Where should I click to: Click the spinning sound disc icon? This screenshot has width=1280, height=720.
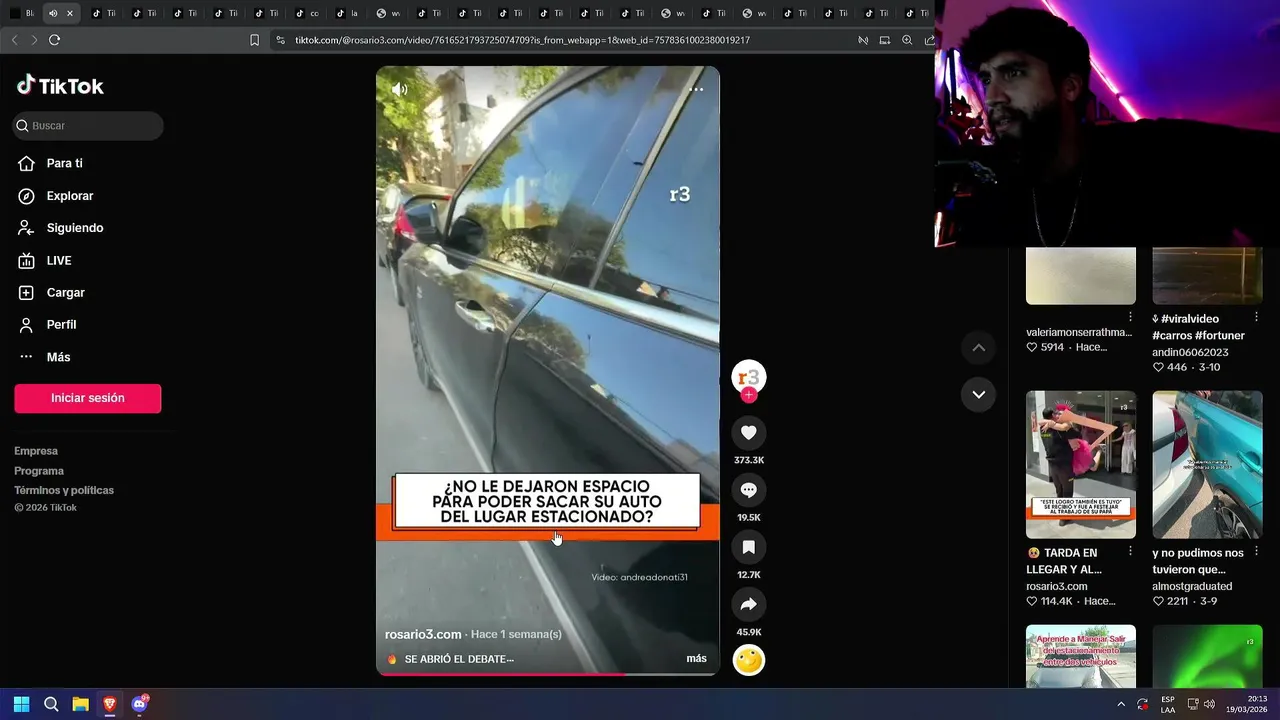(749, 660)
